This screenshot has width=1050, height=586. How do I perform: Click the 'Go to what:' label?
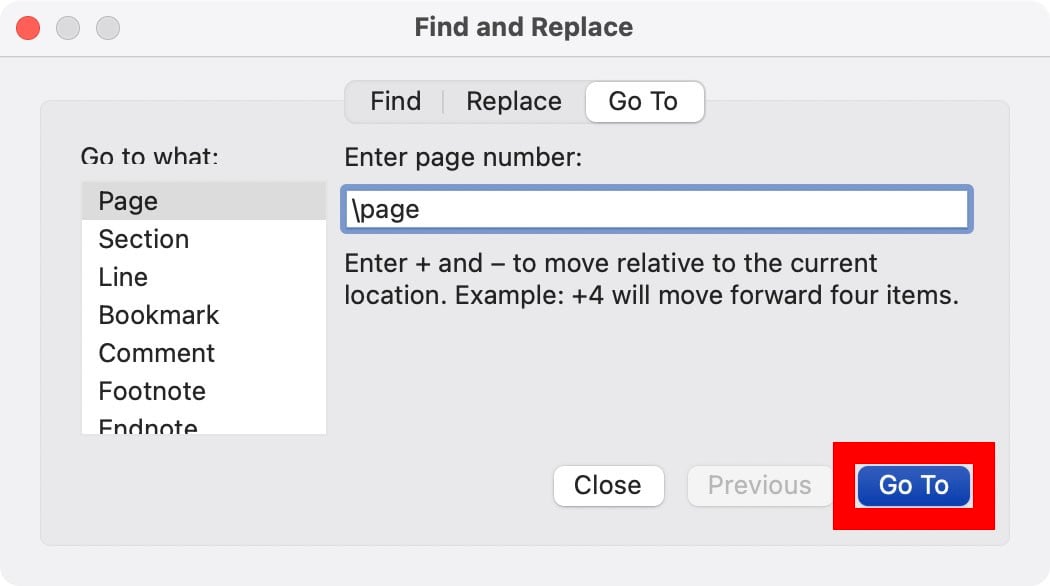149,157
